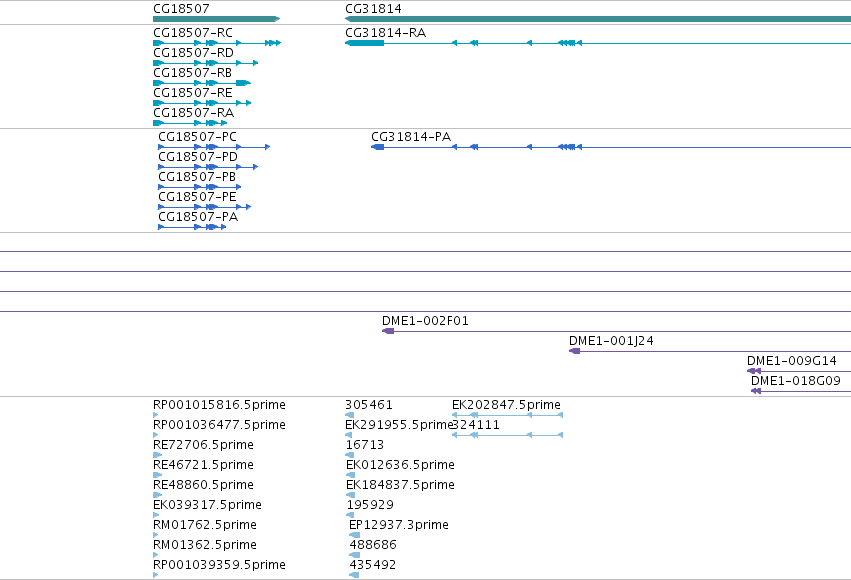Click transcript CG18507-RC label
The height and width of the screenshot is (580, 851).
pyautogui.click(x=193, y=33)
